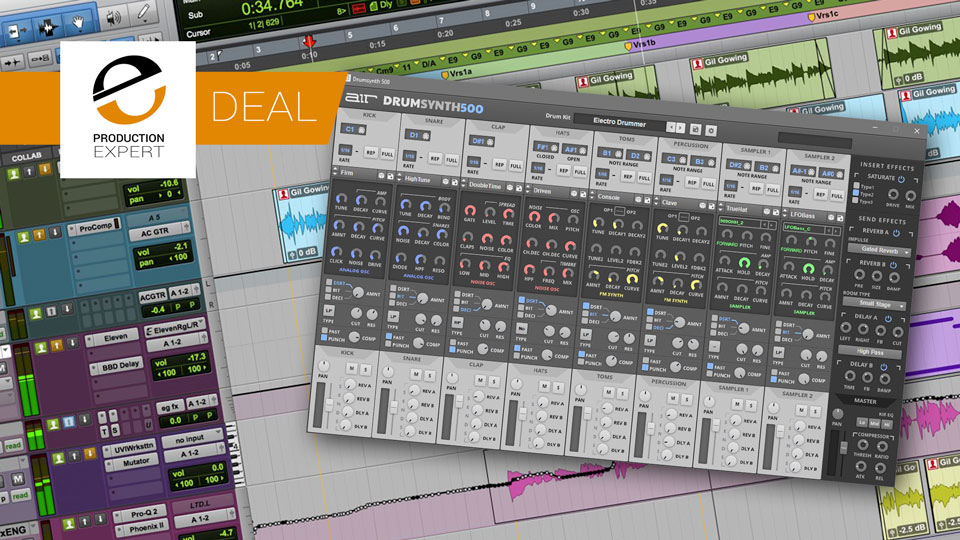Image resolution: width=960 pixels, height=540 pixels.
Task: Open the Small Stage room type dropdown
Action: coord(874,304)
